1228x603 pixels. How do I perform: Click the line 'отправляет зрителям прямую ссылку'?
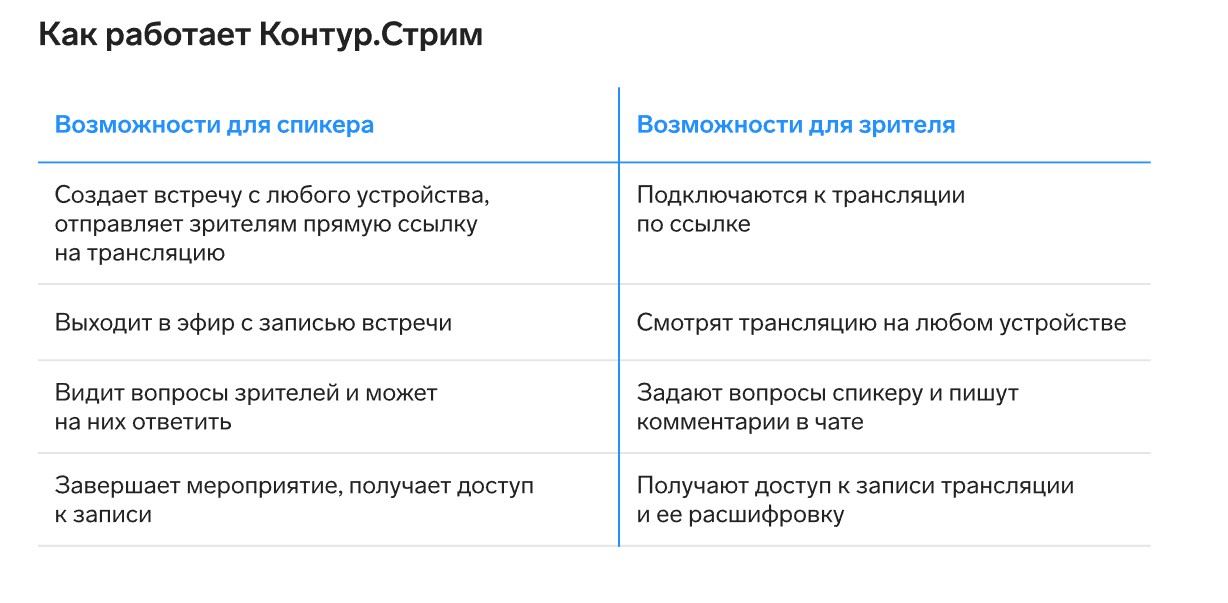coord(266,223)
